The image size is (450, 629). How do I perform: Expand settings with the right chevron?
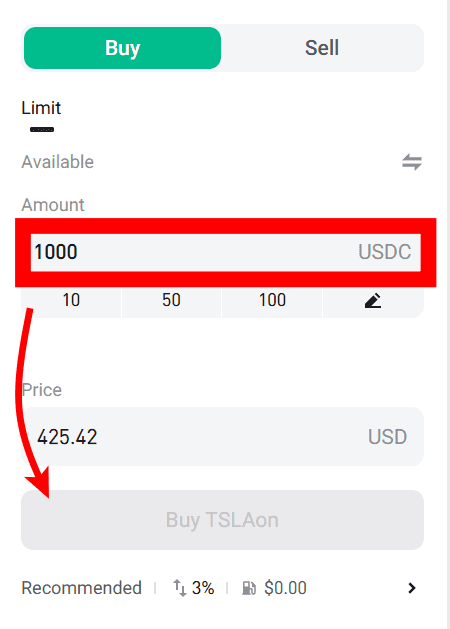pyautogui.click(x=411, y=588)
